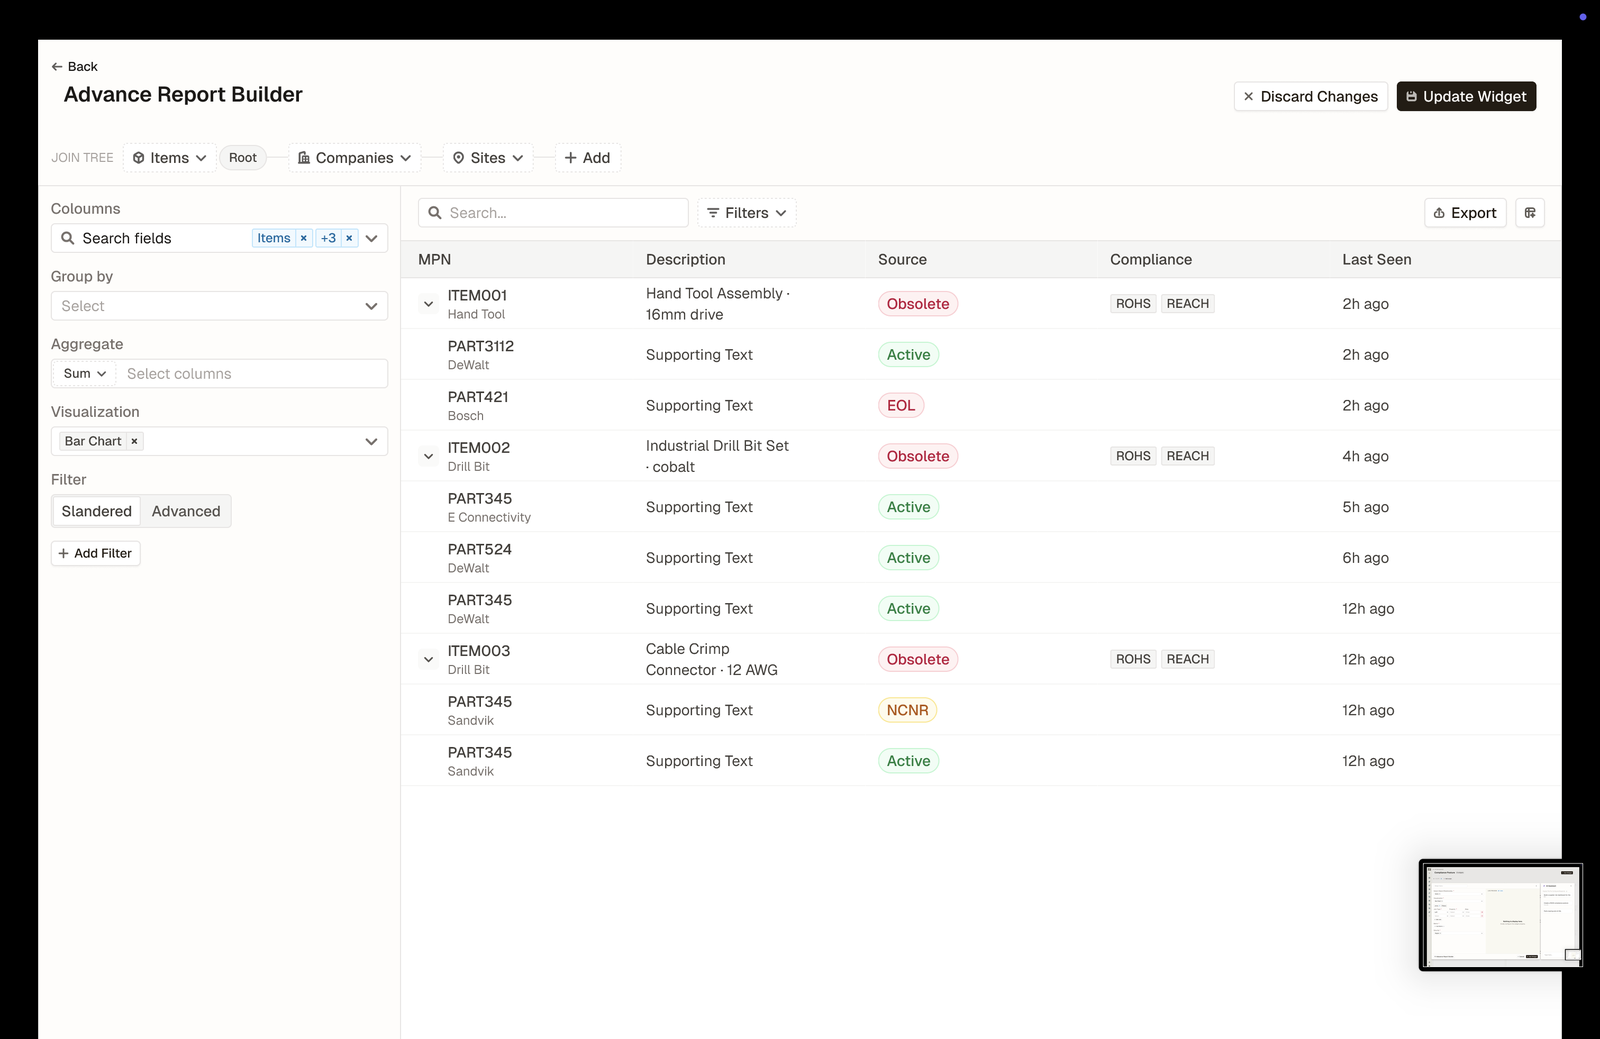Remove the Bar Chart visualization tag
This screenshot has width=1600, height=1039.
pyautogui.click(x=134, y=441)
